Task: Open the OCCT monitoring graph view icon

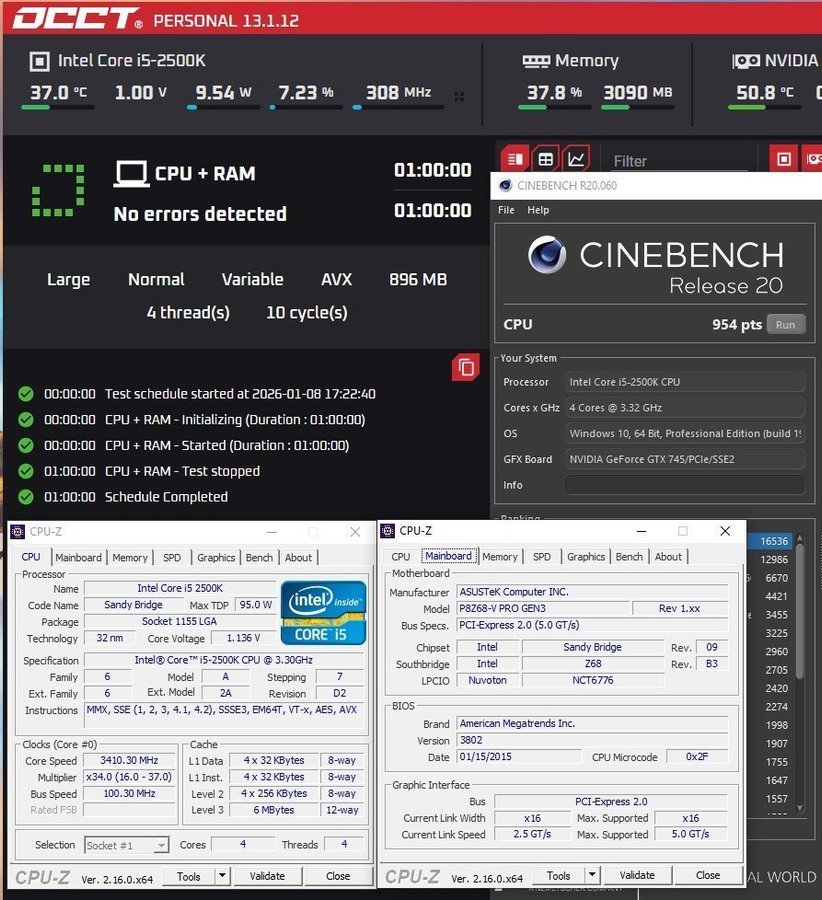Action: coord(576,159)
